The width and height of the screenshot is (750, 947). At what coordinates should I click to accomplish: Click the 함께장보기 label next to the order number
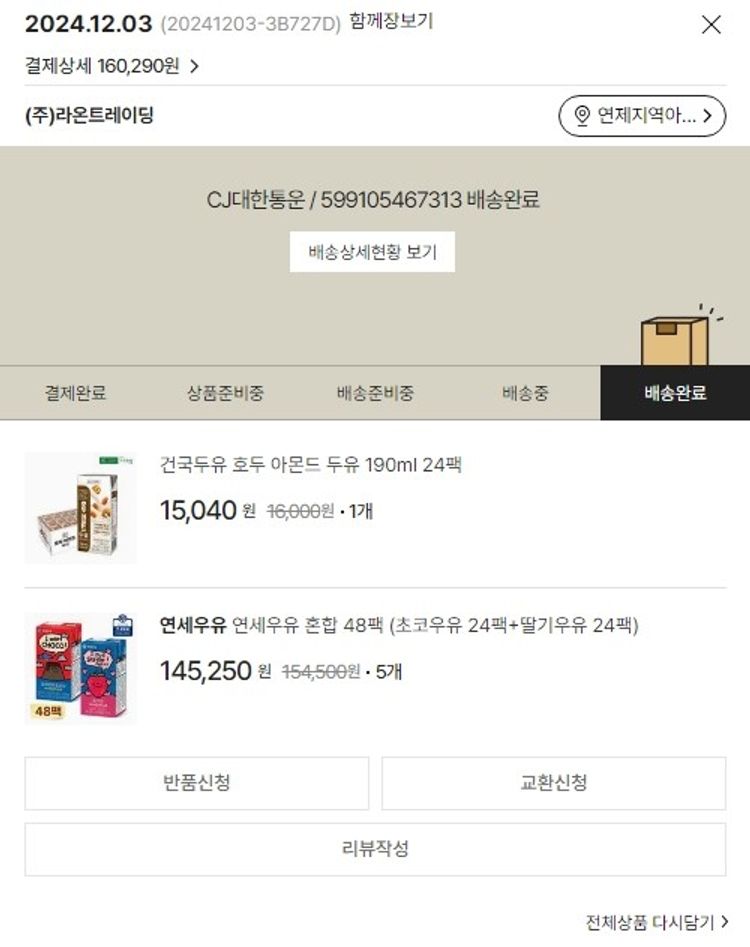pos(391,22)
